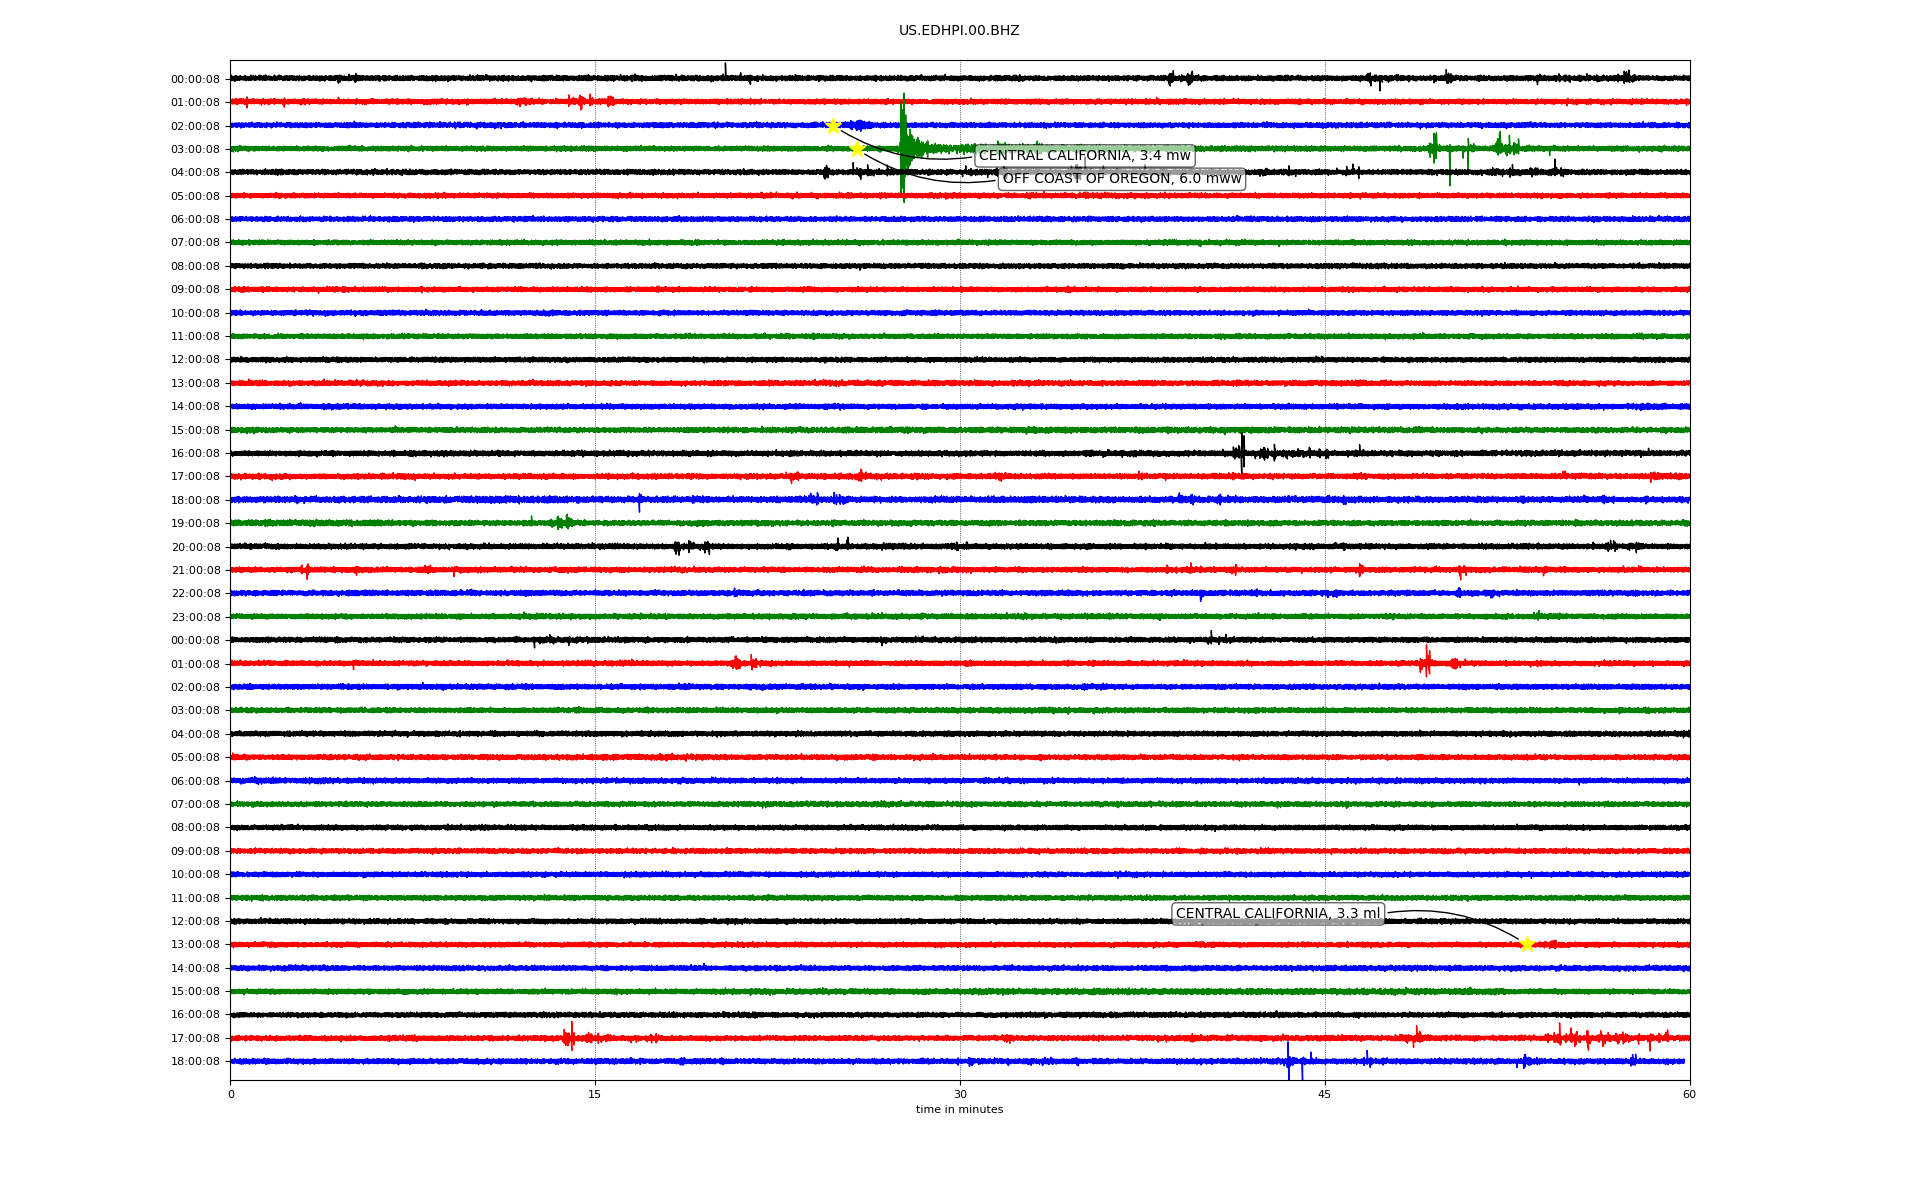Click the CENTRAL CALIFORNIA, 3.3 ml annotation
The width and height of the screenshot is (1920, 1200).
1277,914
